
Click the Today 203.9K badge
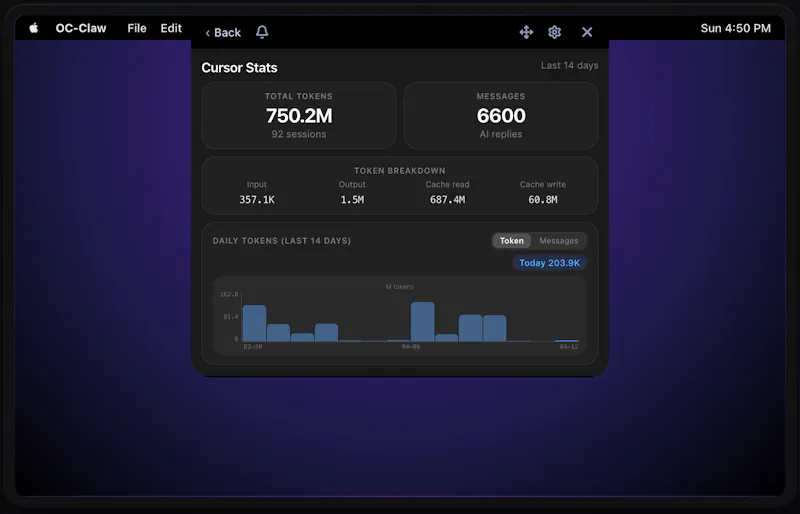pyautogui.click(x=549, y=263)
